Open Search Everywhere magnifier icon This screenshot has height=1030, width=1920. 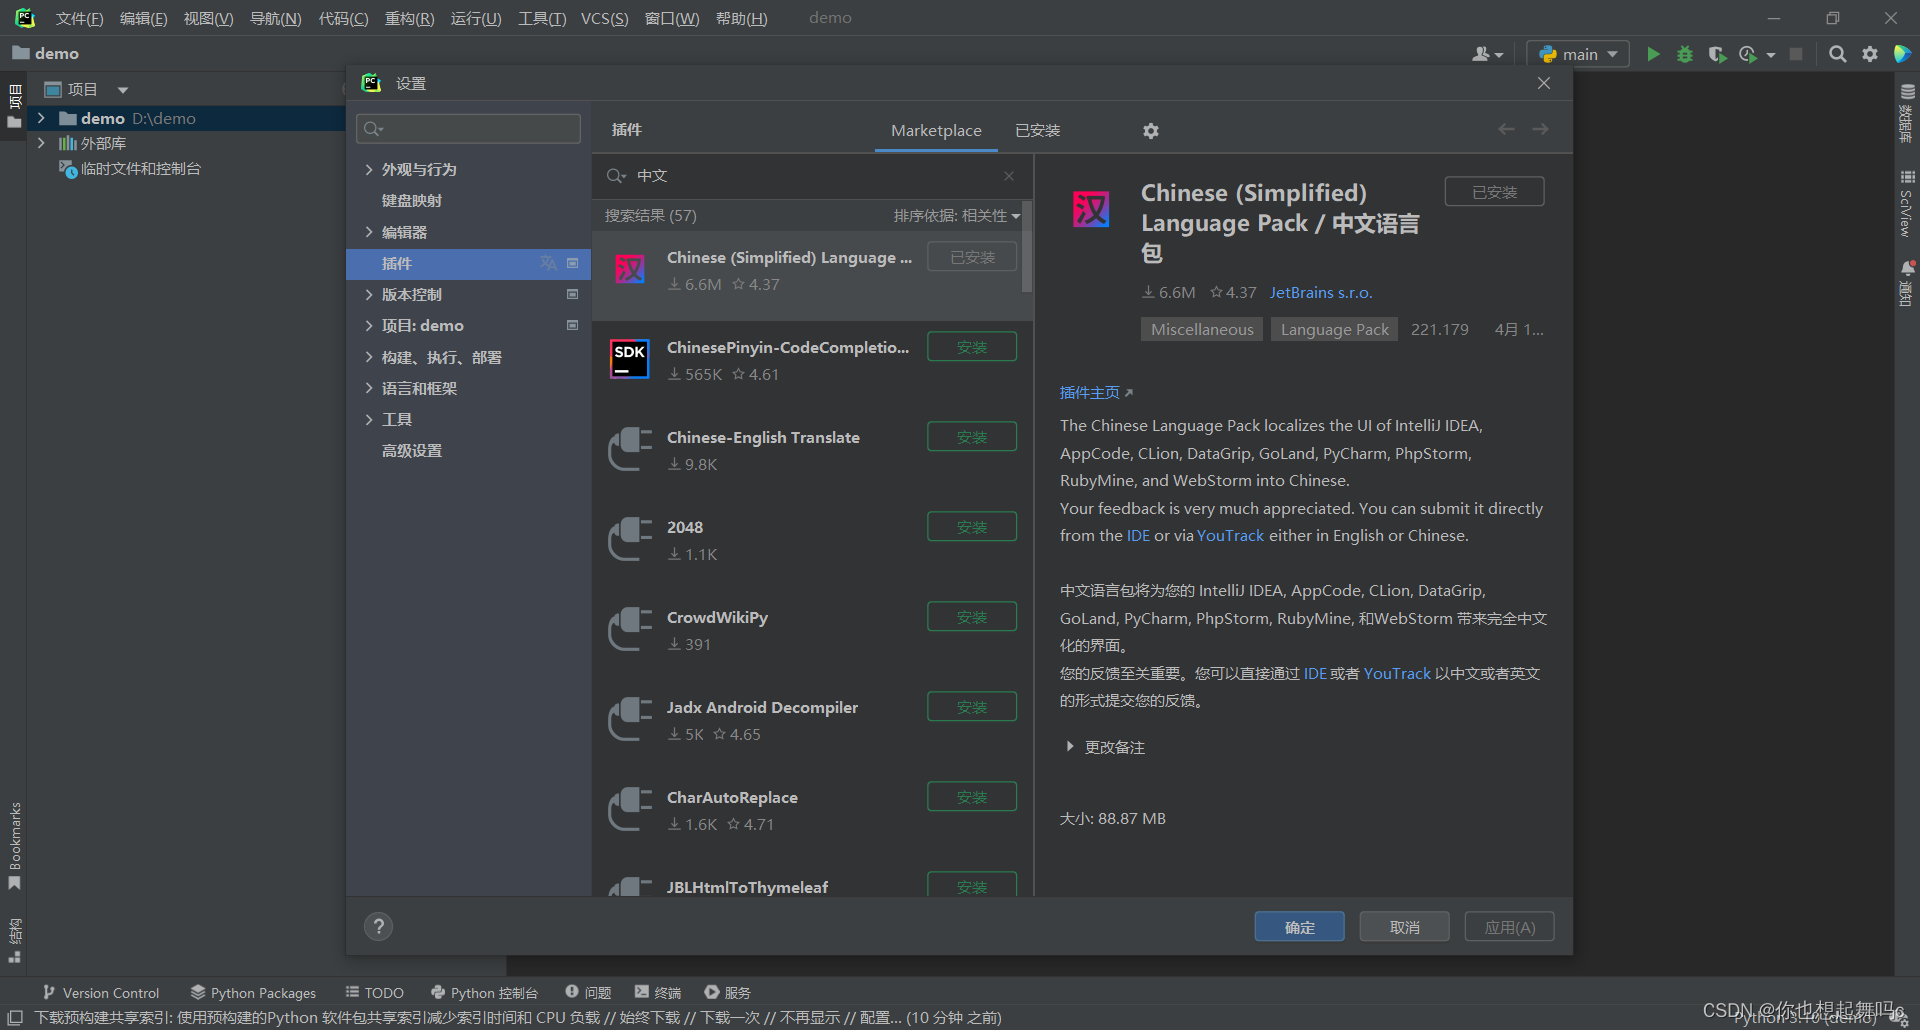pos(1837,54)
